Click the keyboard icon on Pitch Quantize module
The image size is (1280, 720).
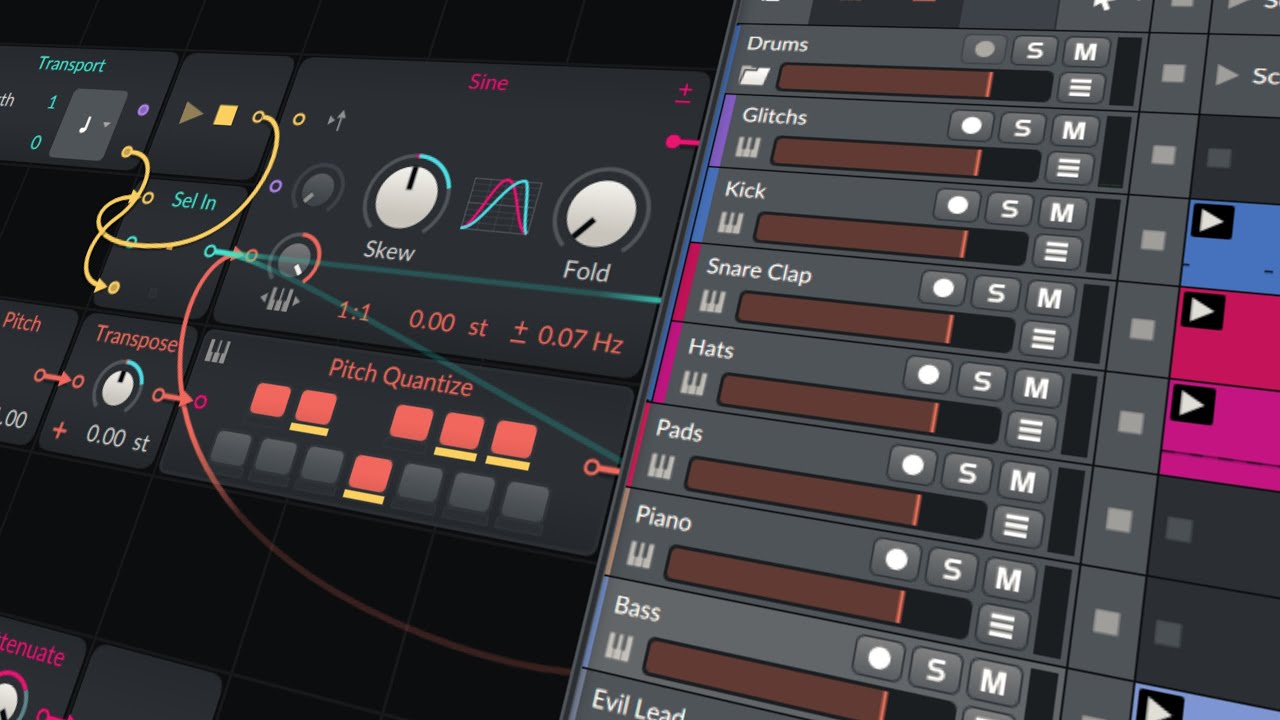pyautogui.click(x=217, y=351)
